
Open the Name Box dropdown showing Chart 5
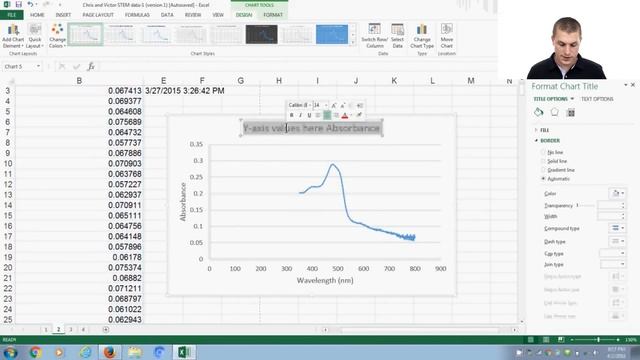tap(38, 66)
